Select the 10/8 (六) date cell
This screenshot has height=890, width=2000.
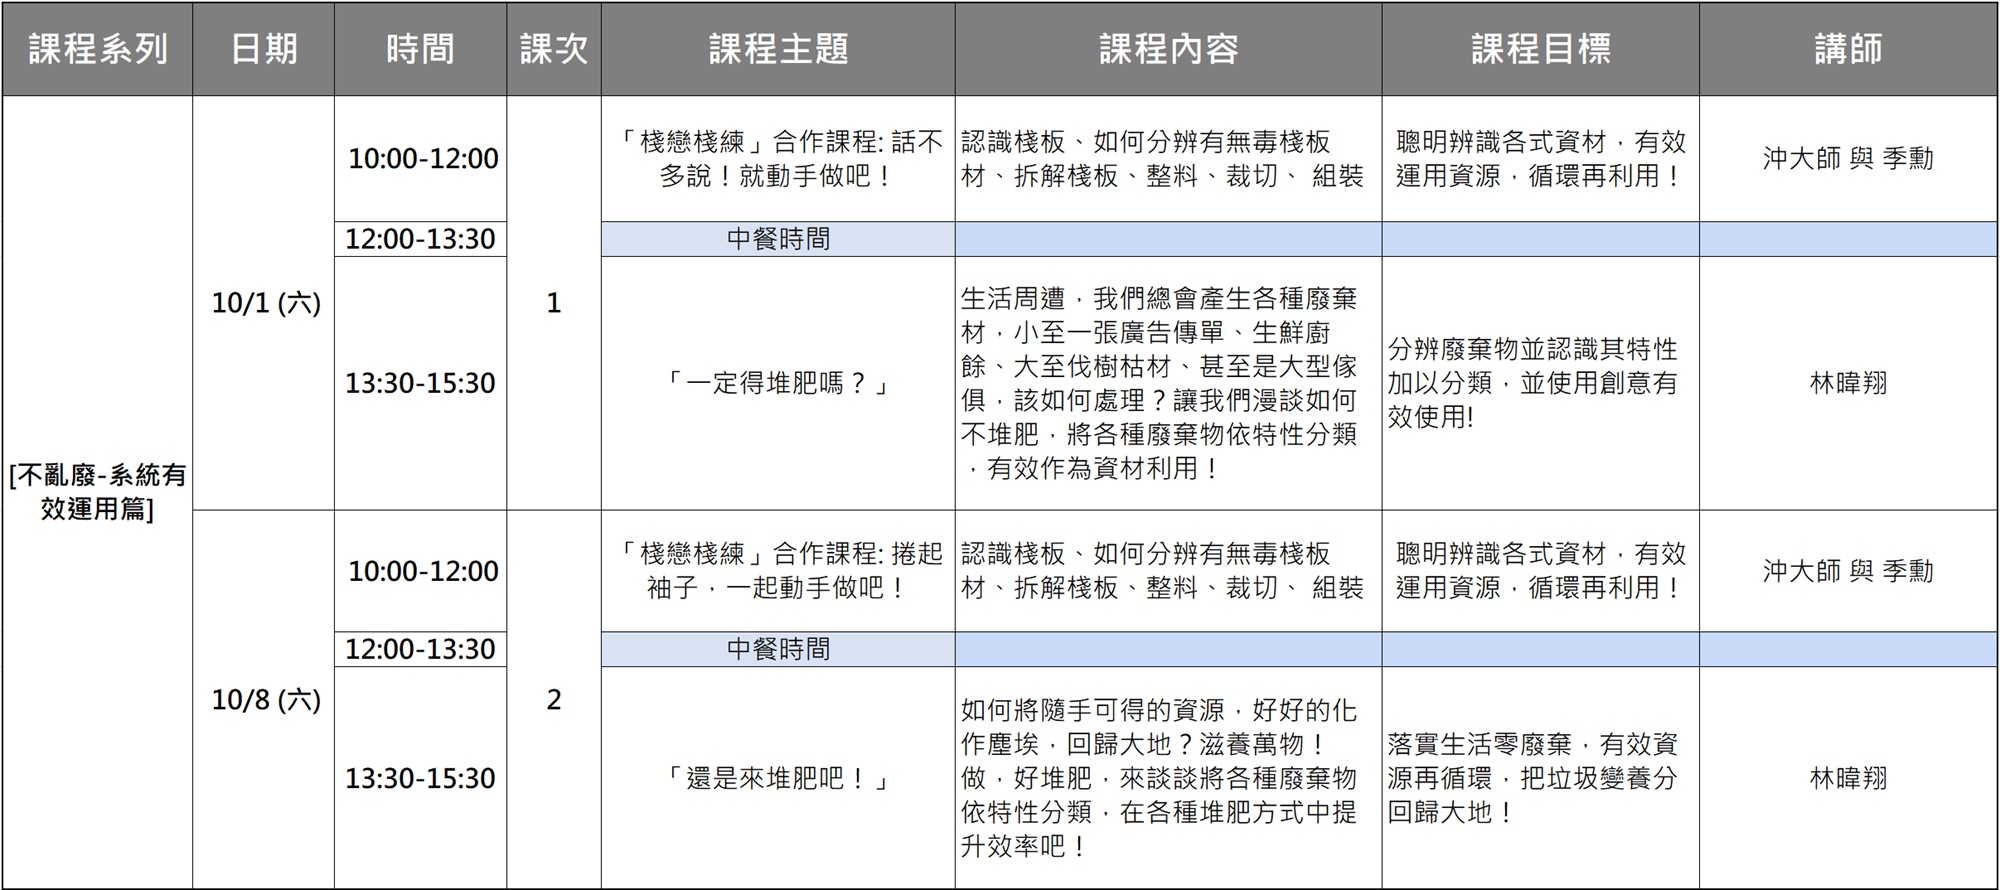pyautogui.click(x=265, y=700)
